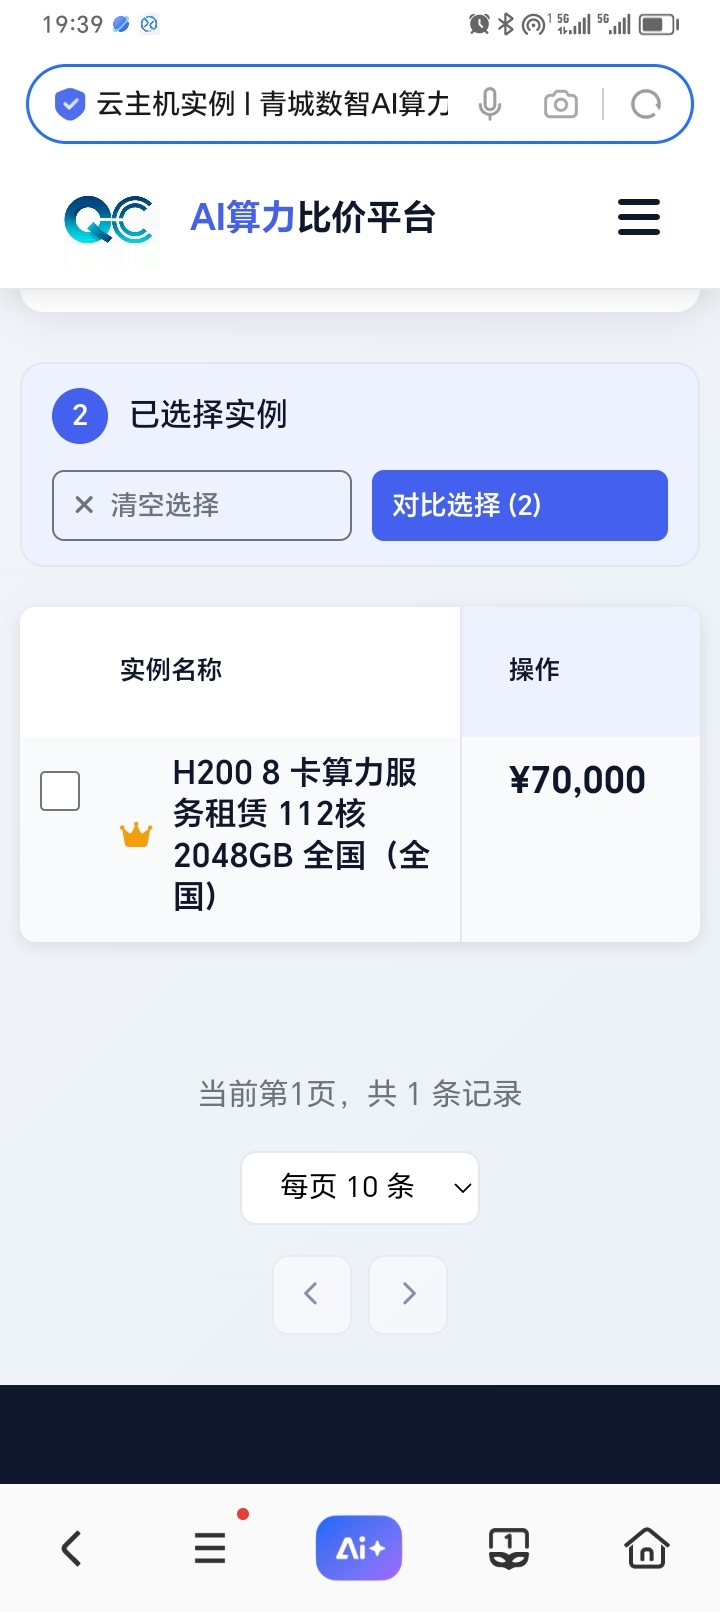Navigate back with bottom back arrow
Image resolution: width=720 pixels, height=1612 pixels.
point(71,1549)
